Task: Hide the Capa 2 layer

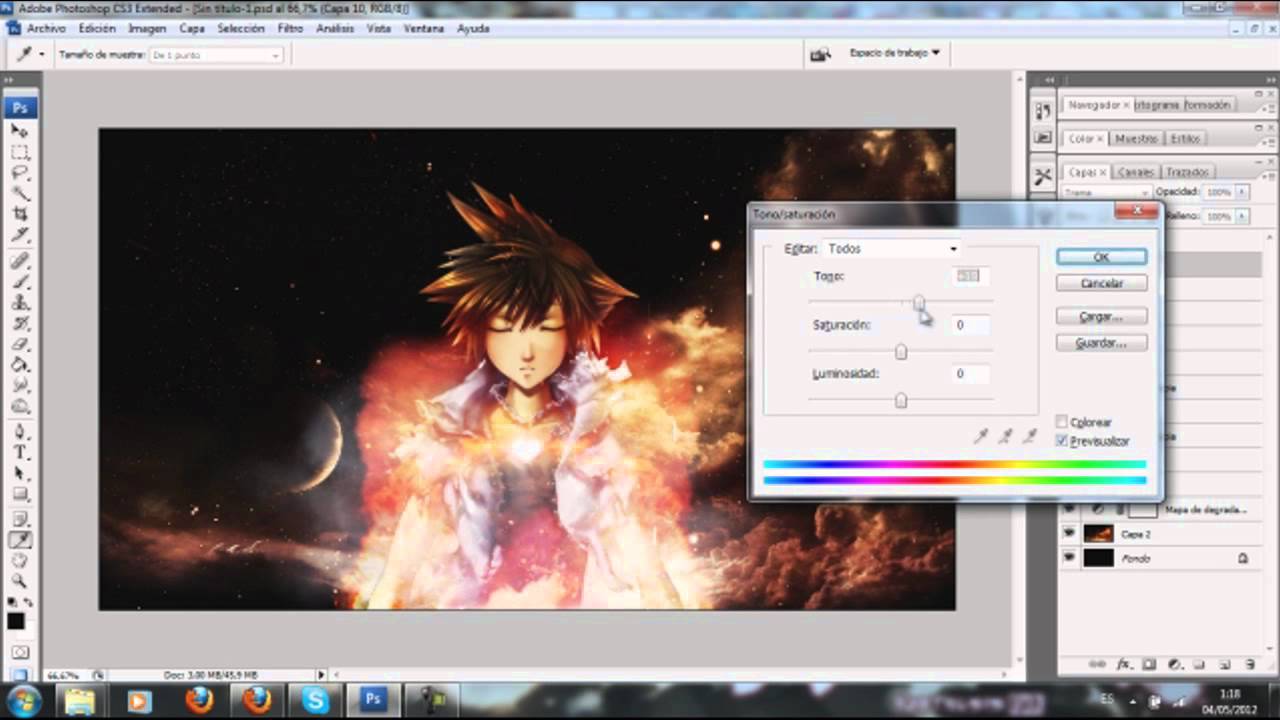Action: 1069,534
